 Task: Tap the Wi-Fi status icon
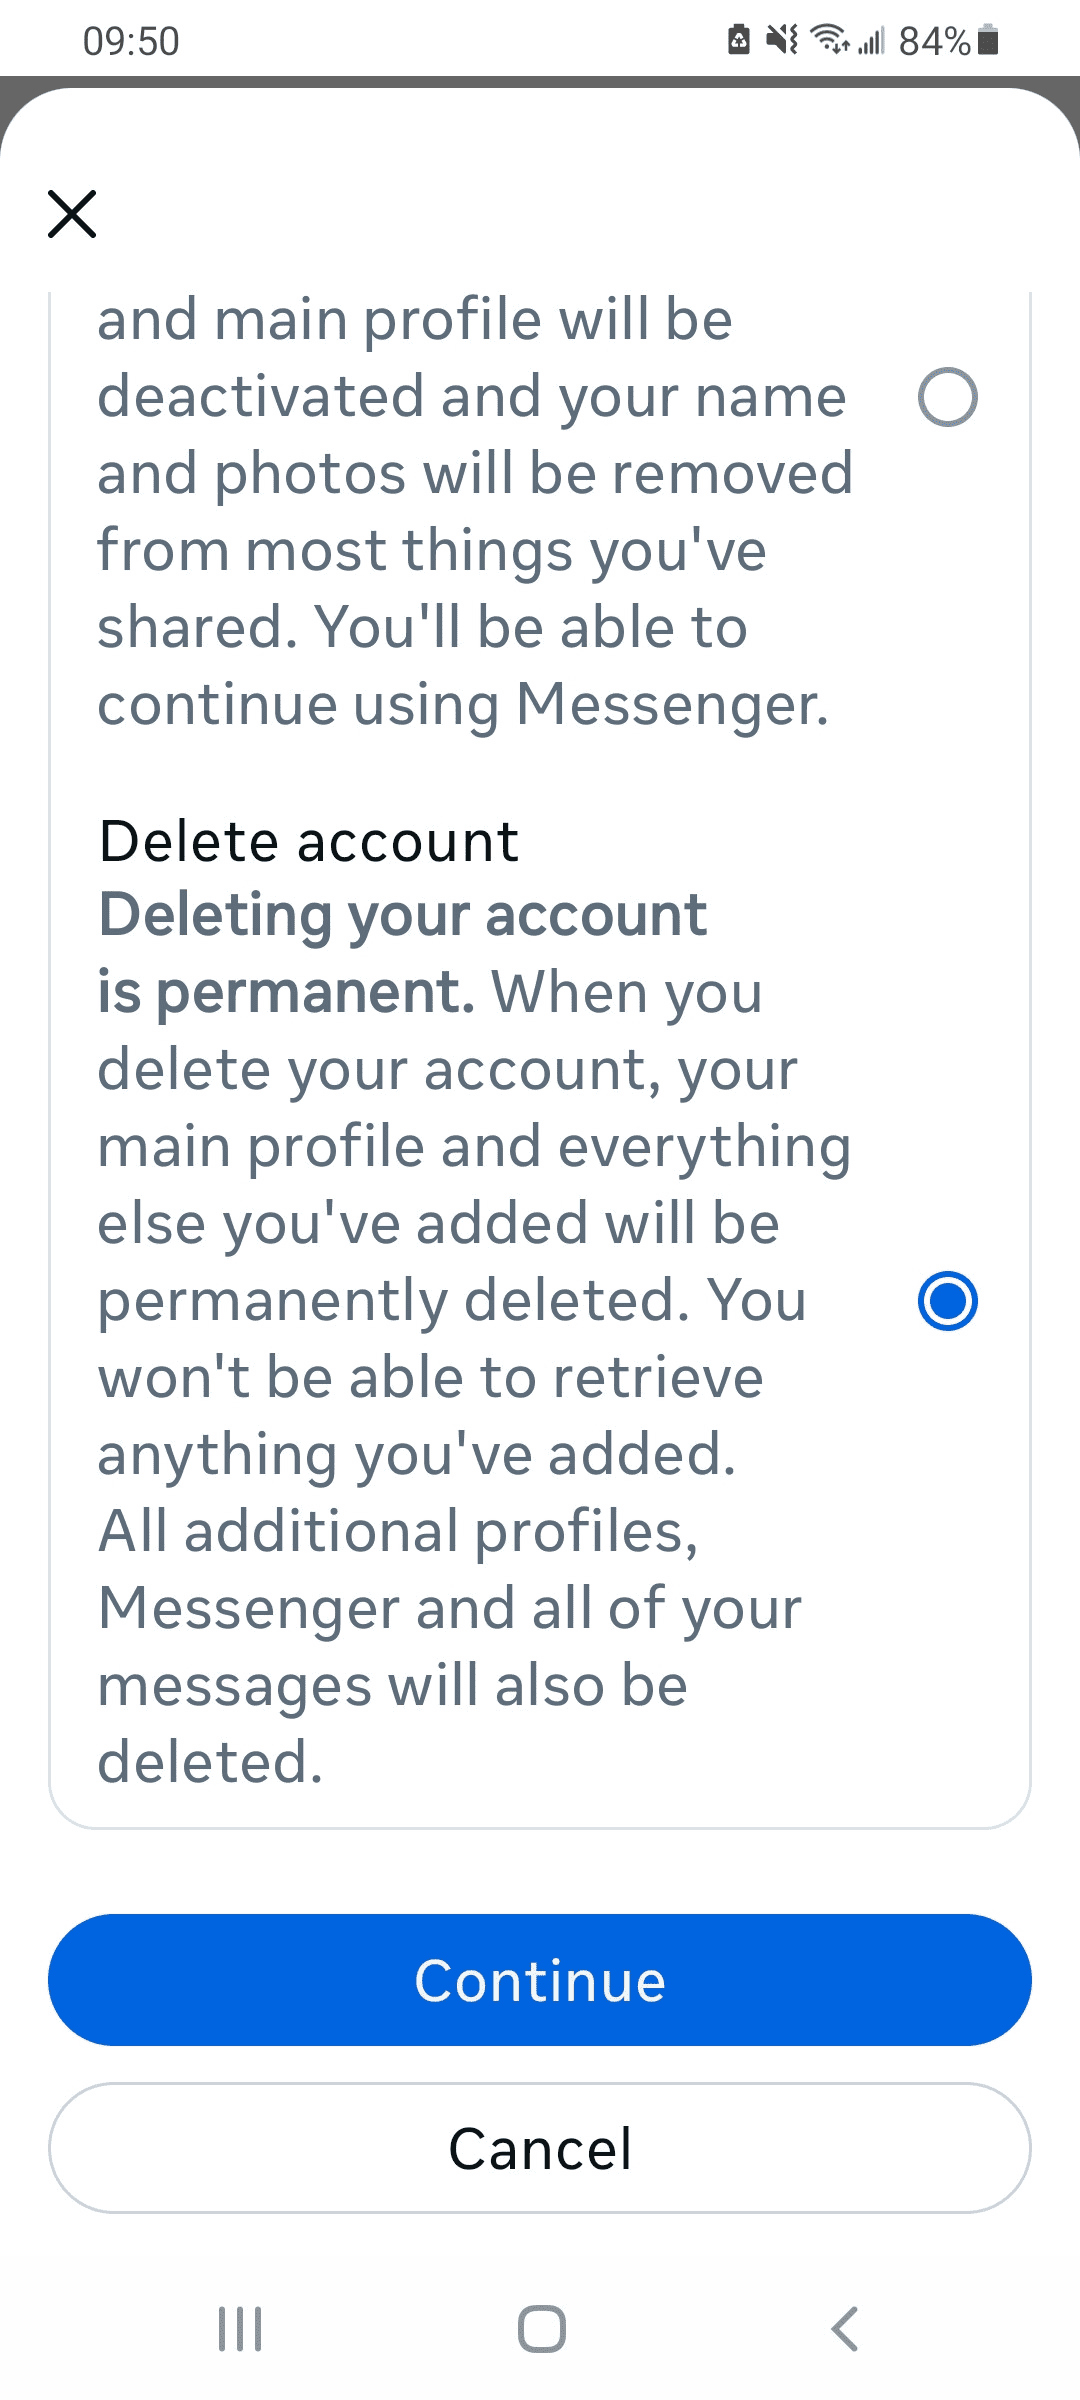click(830, 38)
